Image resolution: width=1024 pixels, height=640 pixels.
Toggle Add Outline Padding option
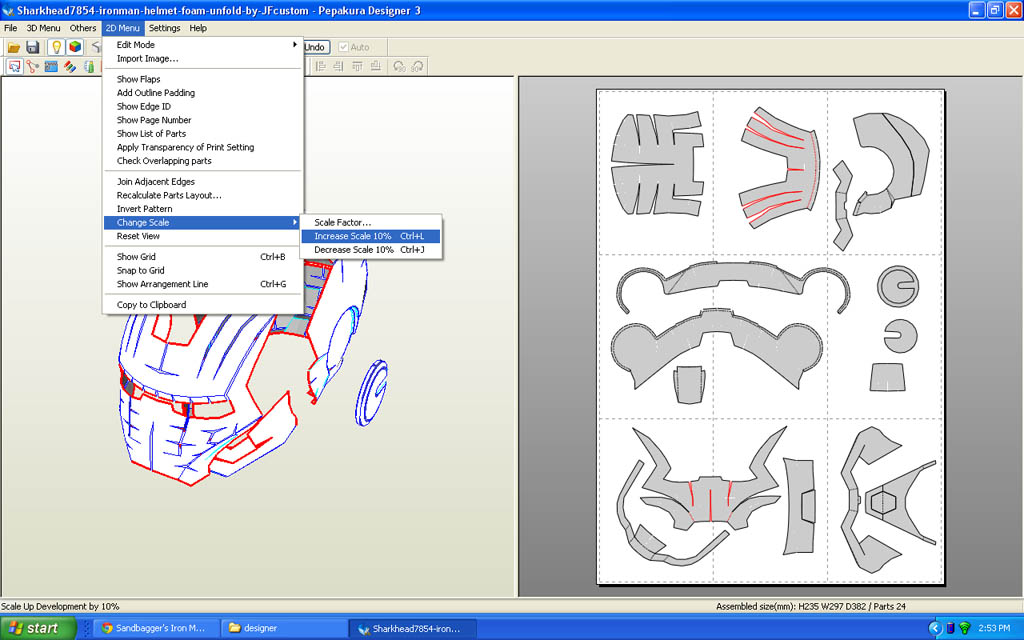pyautogui.click(x=203, y=93)
